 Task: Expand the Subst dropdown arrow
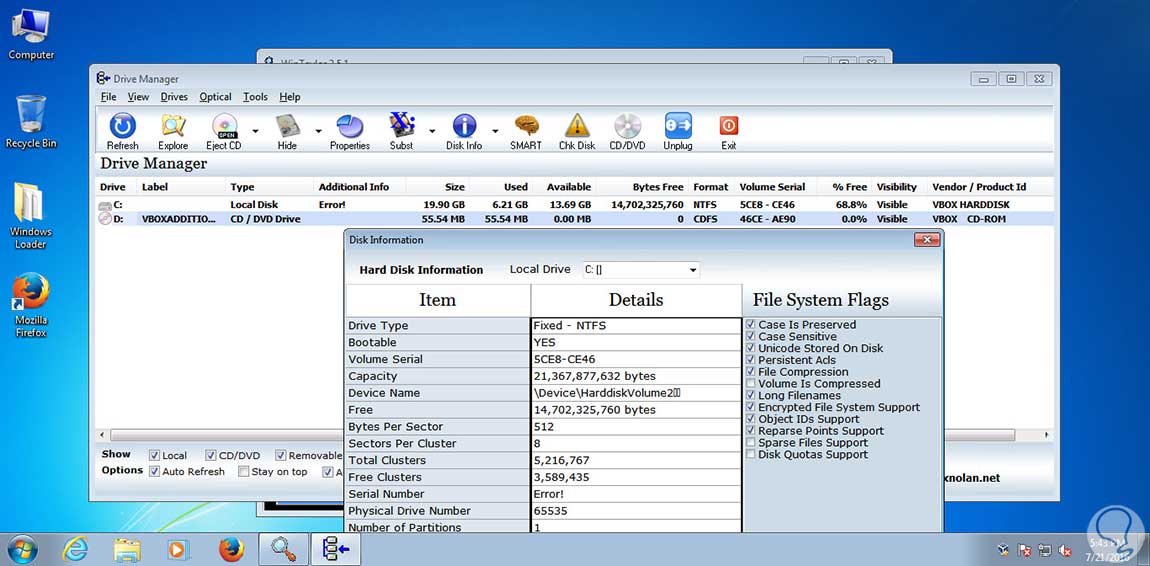click(432, 131)
